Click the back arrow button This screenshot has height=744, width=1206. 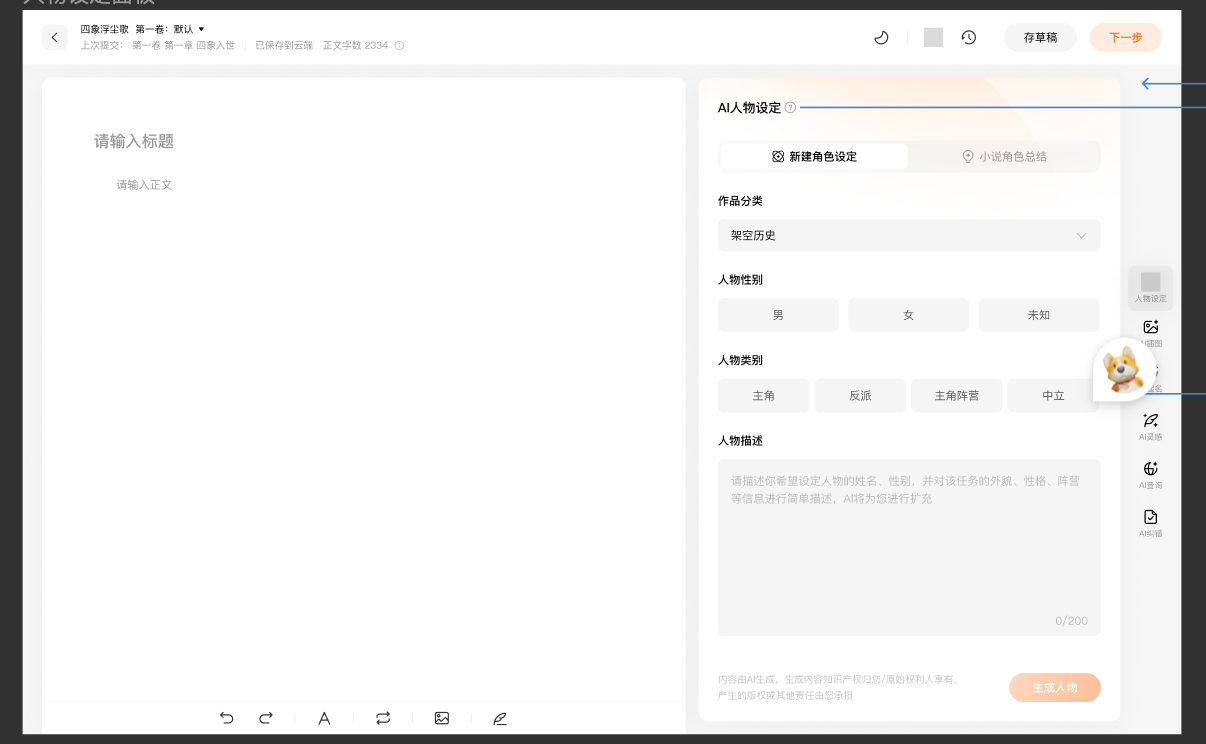coord(55,38)
